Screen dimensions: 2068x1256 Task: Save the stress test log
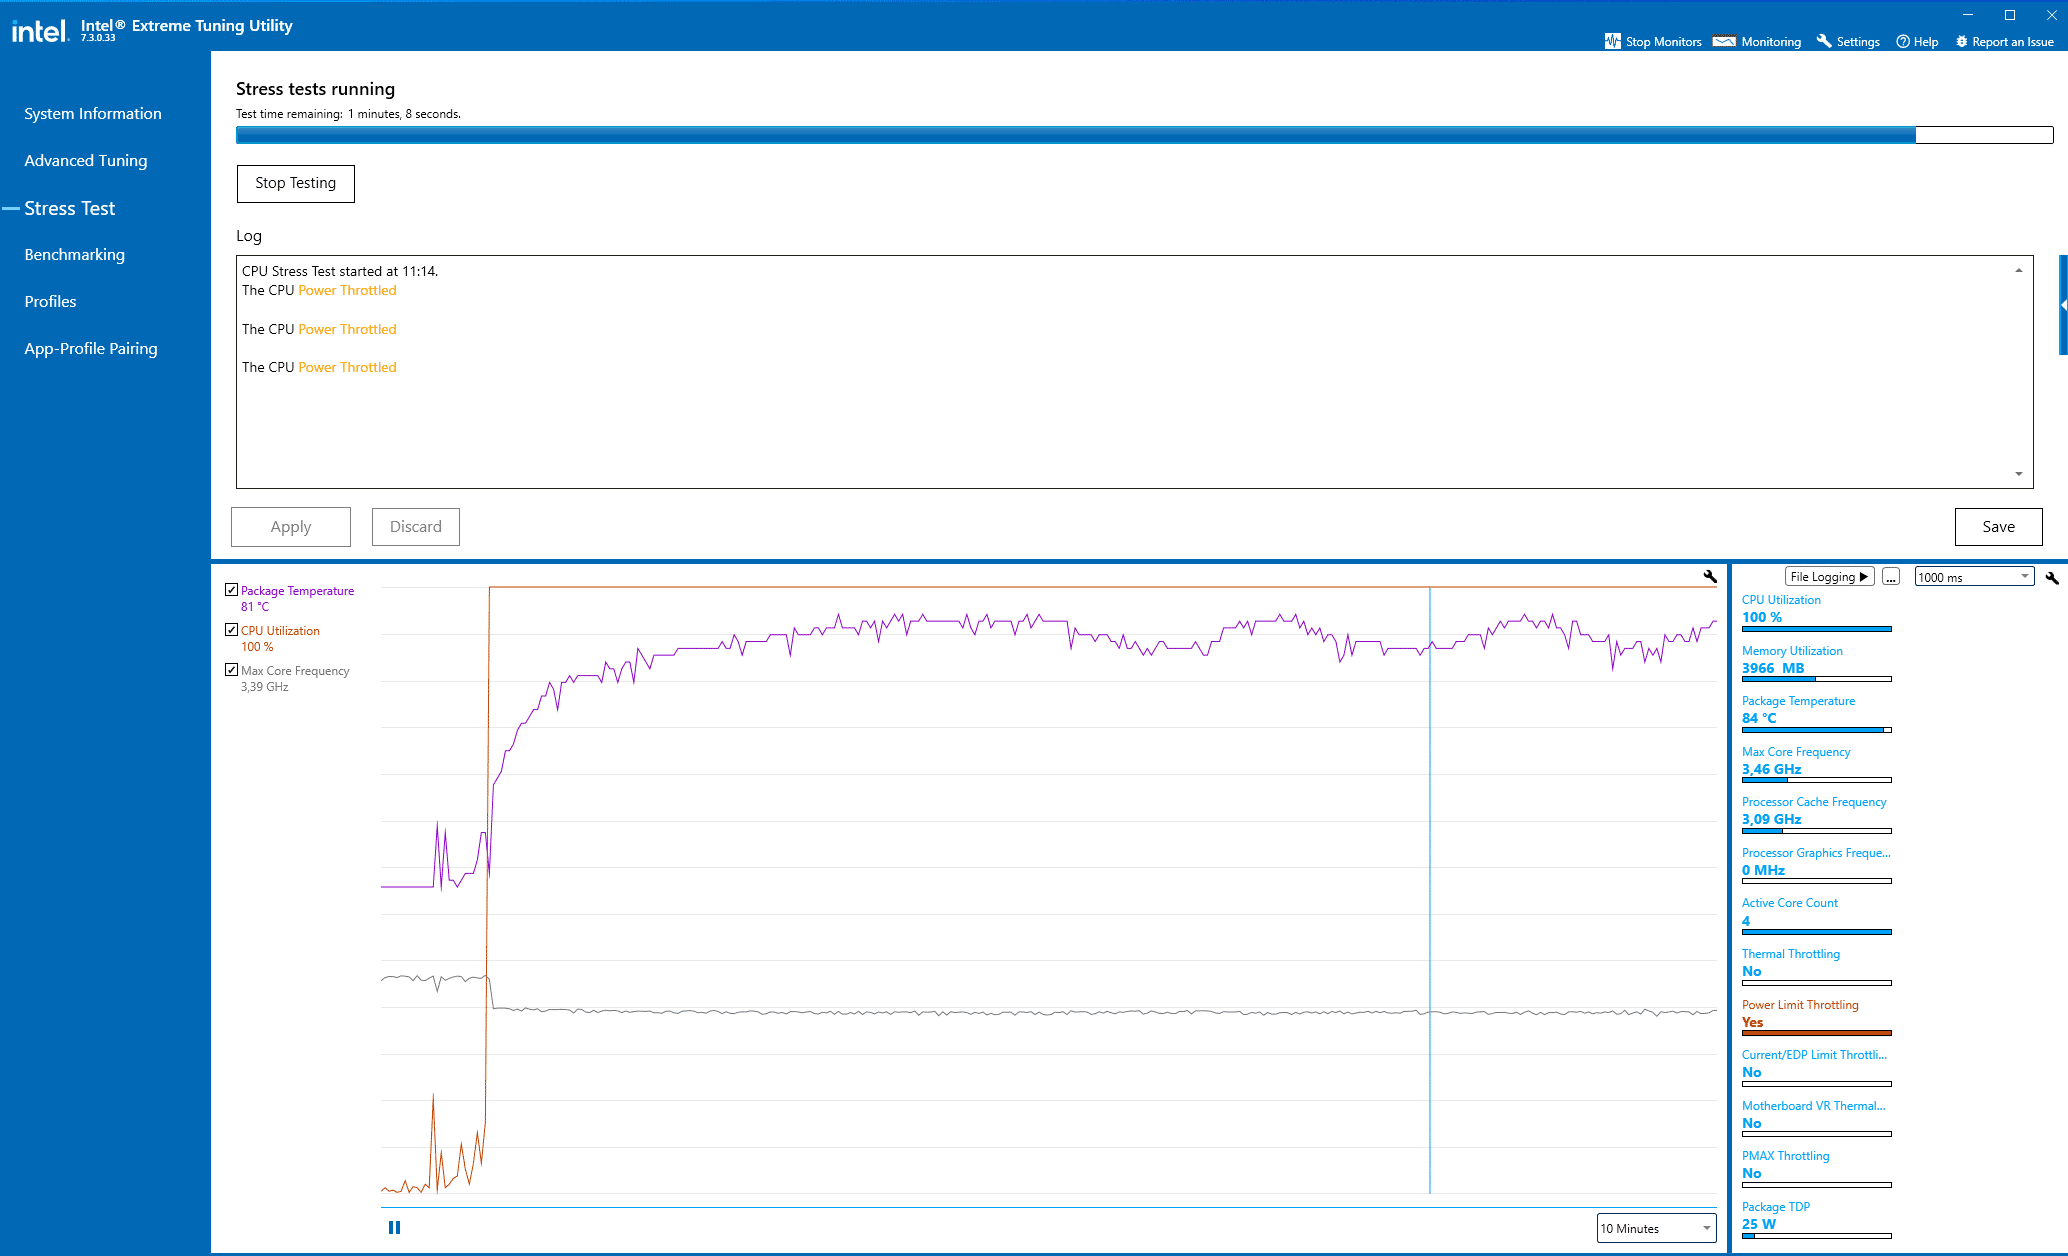tap(1999, 527)
